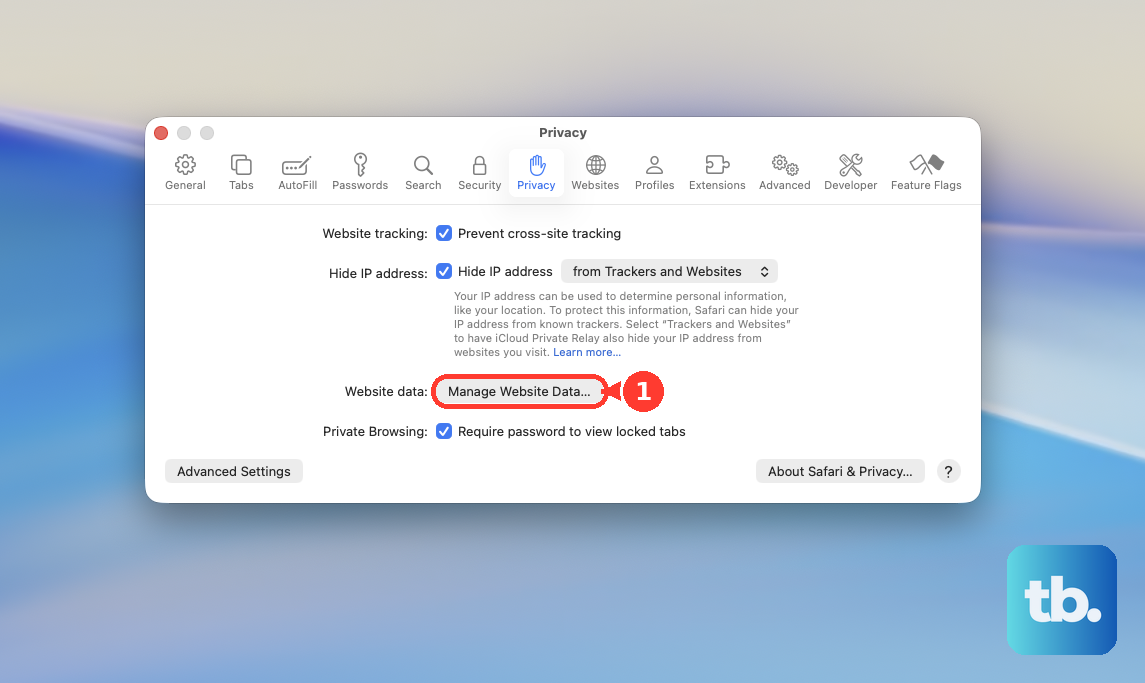Toggle Require password to view locked tabs
The width and height of the screenshot is (1145, 683).
coord(444,431)
